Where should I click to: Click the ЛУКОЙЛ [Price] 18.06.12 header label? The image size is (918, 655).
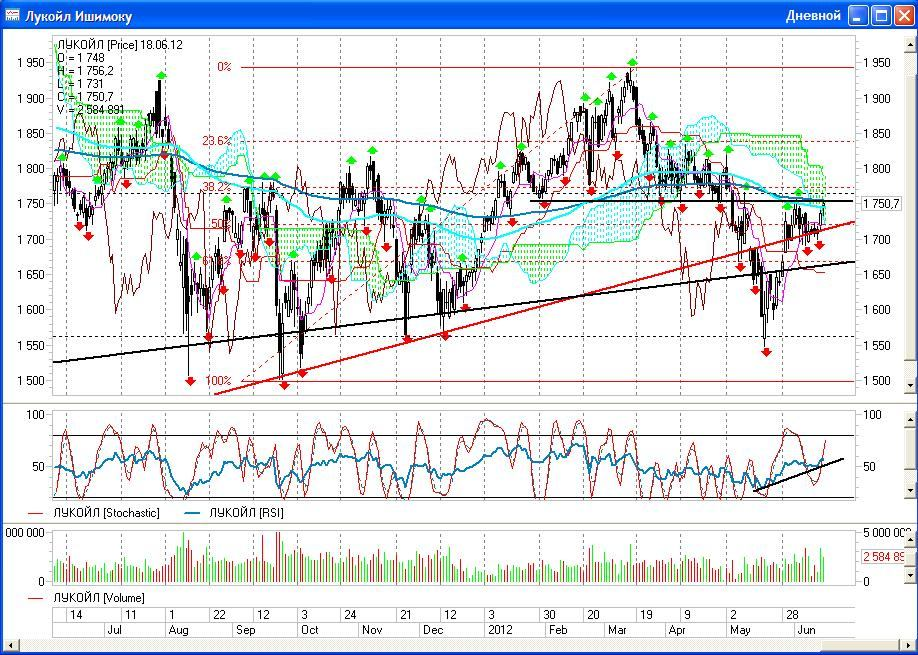pyautogui.click(x=119, y=44)
